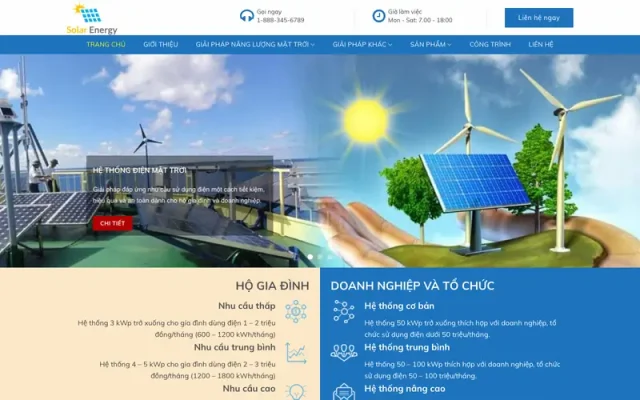The image size is (640, 400).
Task: Click the Mon - Sat: 7.00 - 18:00 text
Action: (x=420, y=20)
